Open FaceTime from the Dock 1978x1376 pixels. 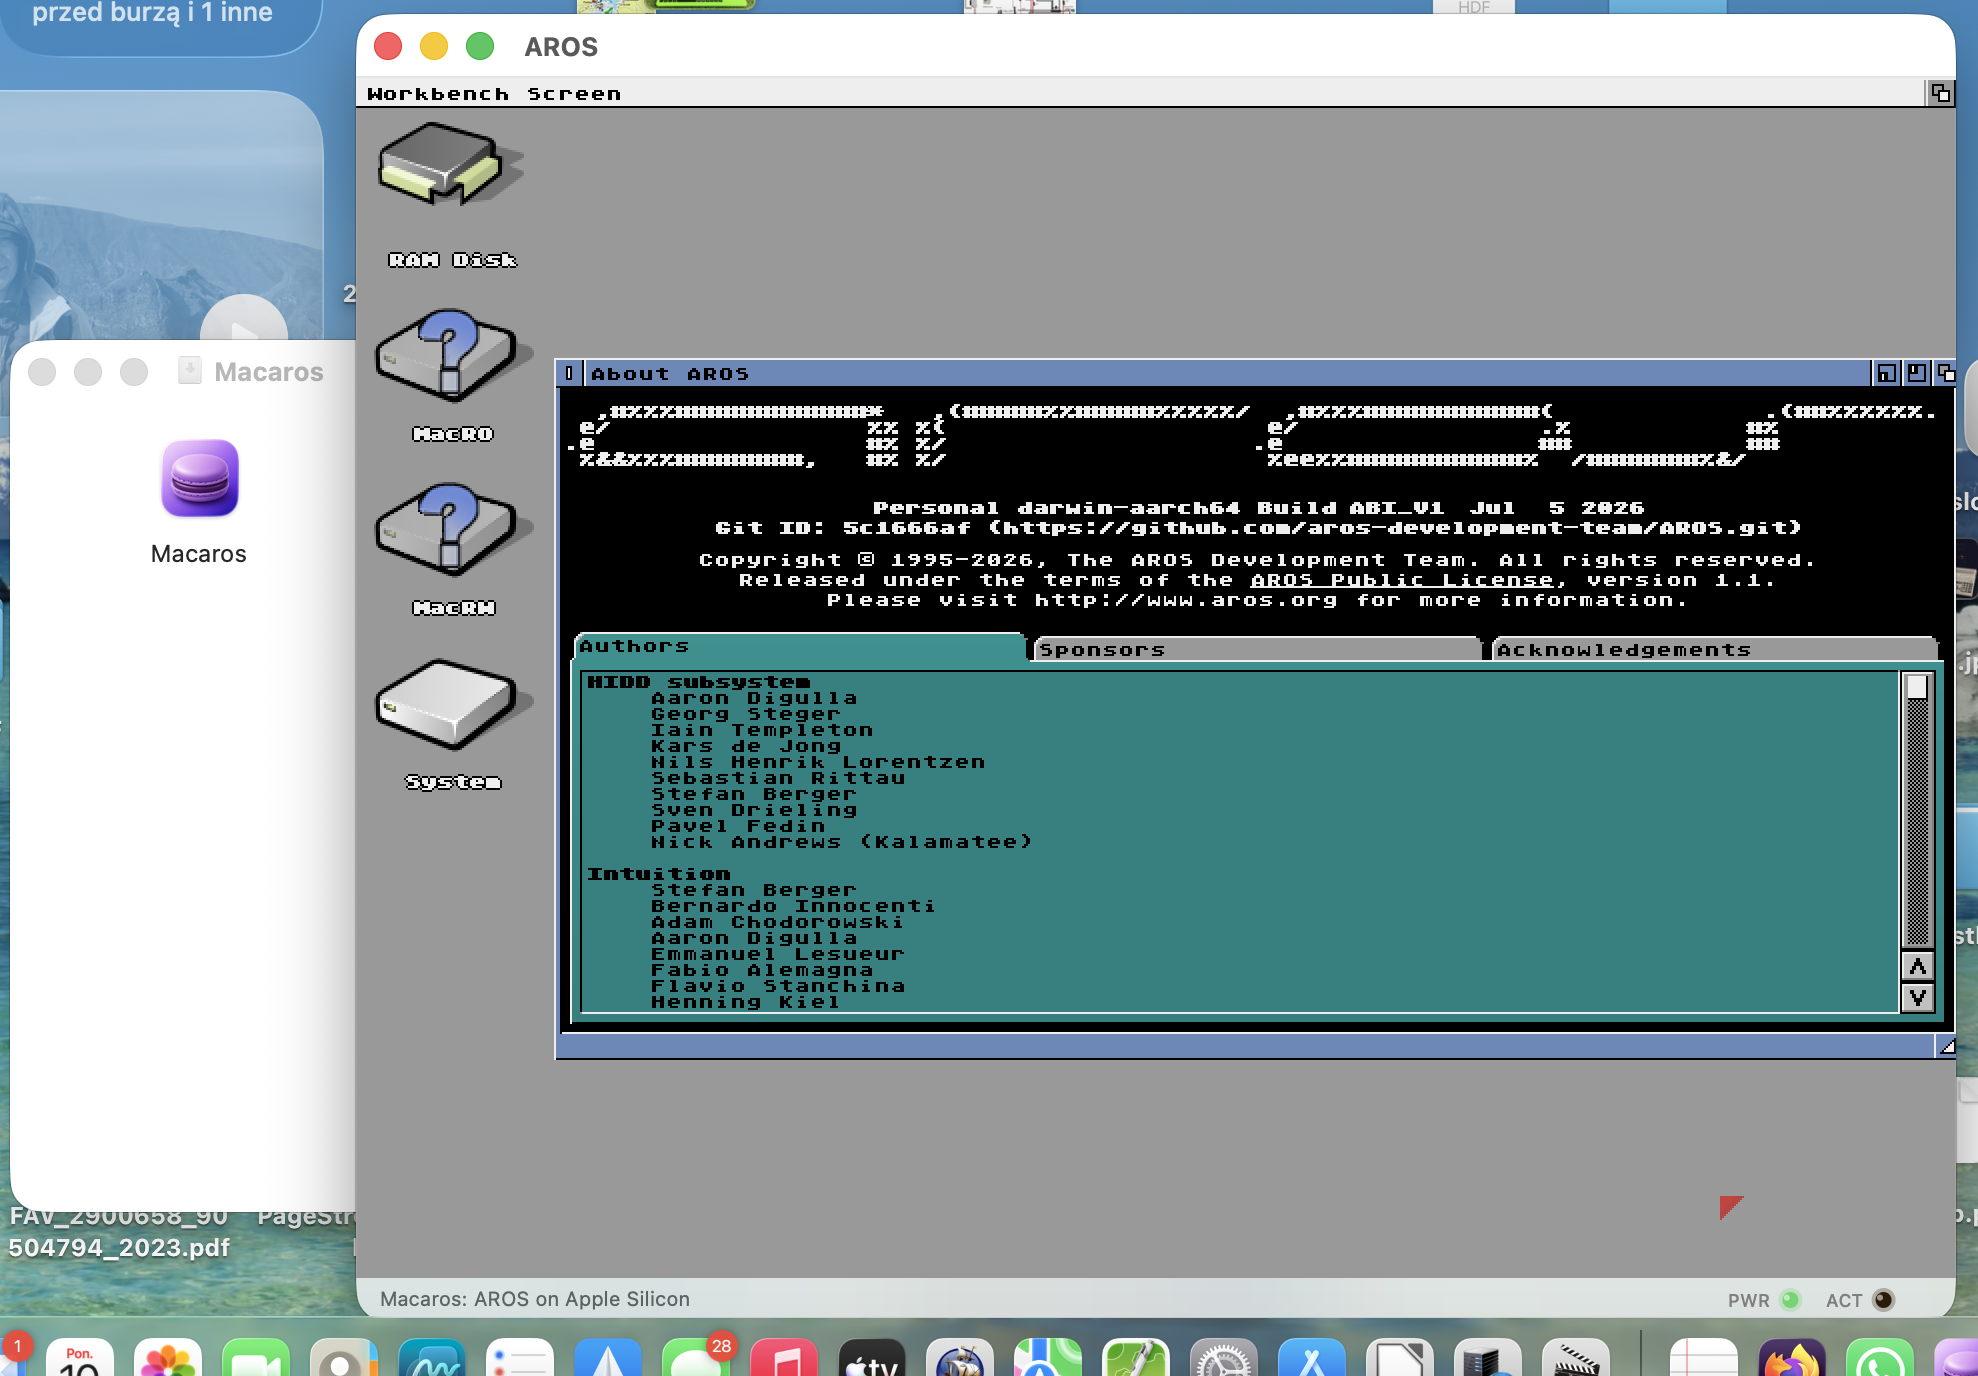[x=256, y=1357]
